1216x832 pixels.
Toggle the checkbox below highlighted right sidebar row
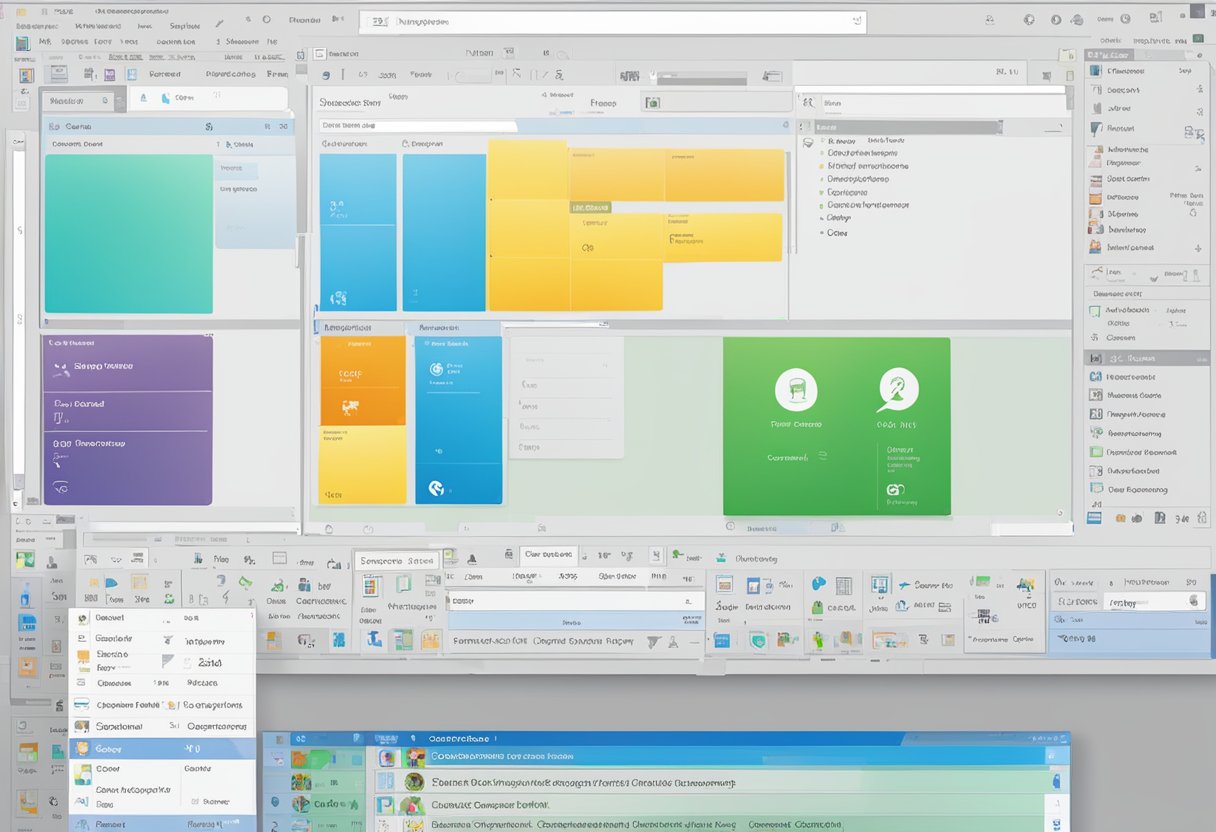click(1096, 377)
